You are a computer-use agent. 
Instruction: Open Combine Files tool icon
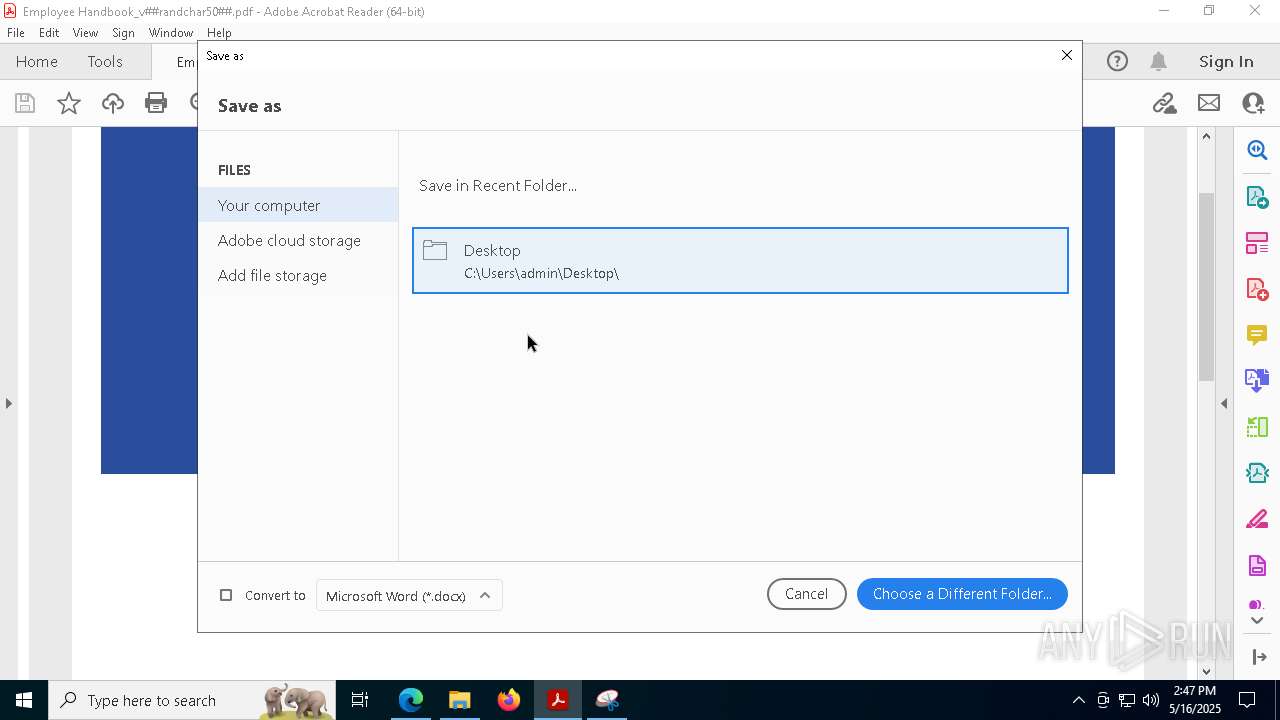pyautogui.click(x=1257, y=381)
